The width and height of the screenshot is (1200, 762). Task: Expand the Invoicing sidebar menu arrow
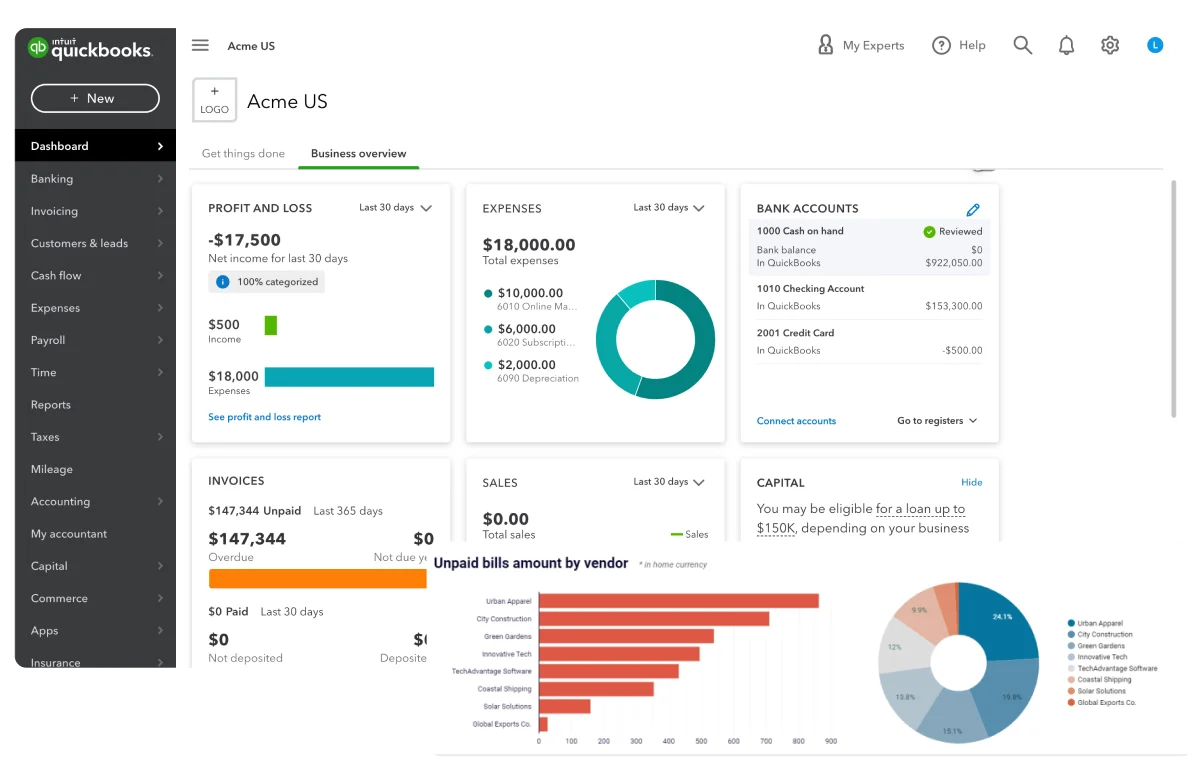coord(160,211)
